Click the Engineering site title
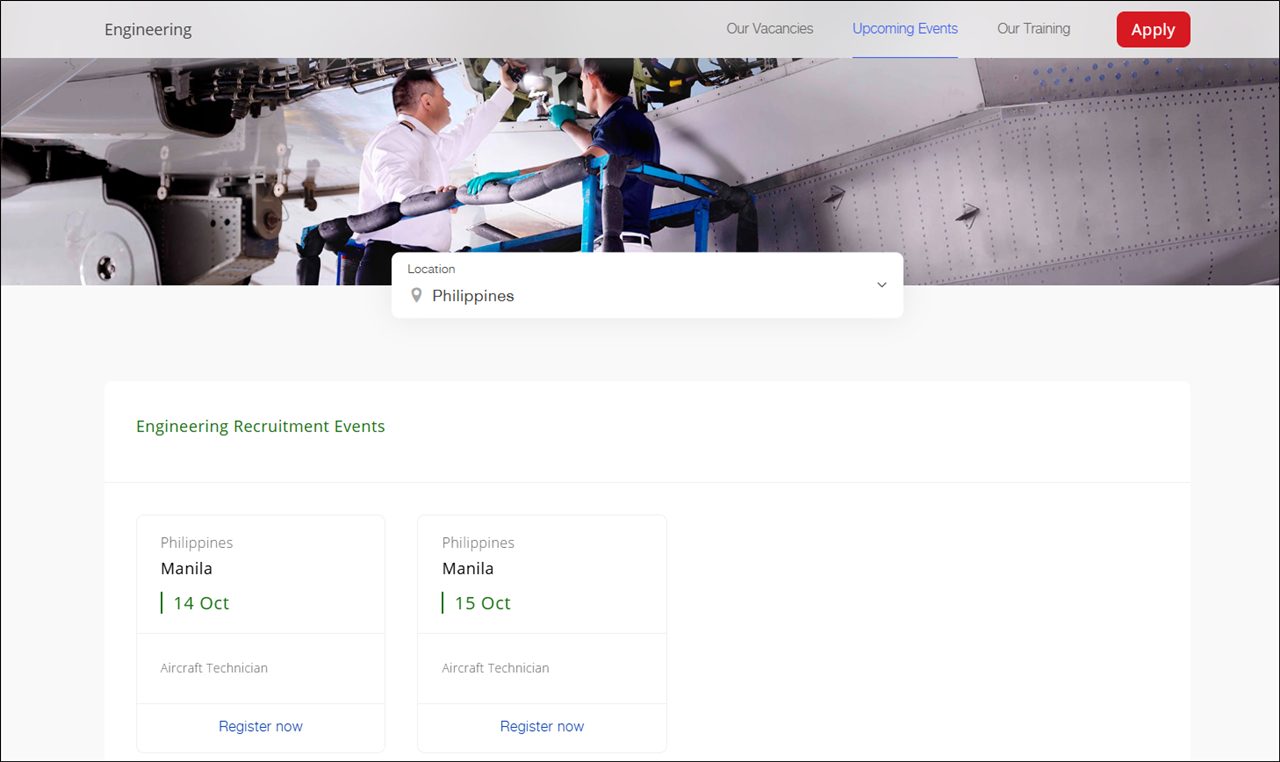This screenshot has height=762, width=1280. tap(148, 30)
